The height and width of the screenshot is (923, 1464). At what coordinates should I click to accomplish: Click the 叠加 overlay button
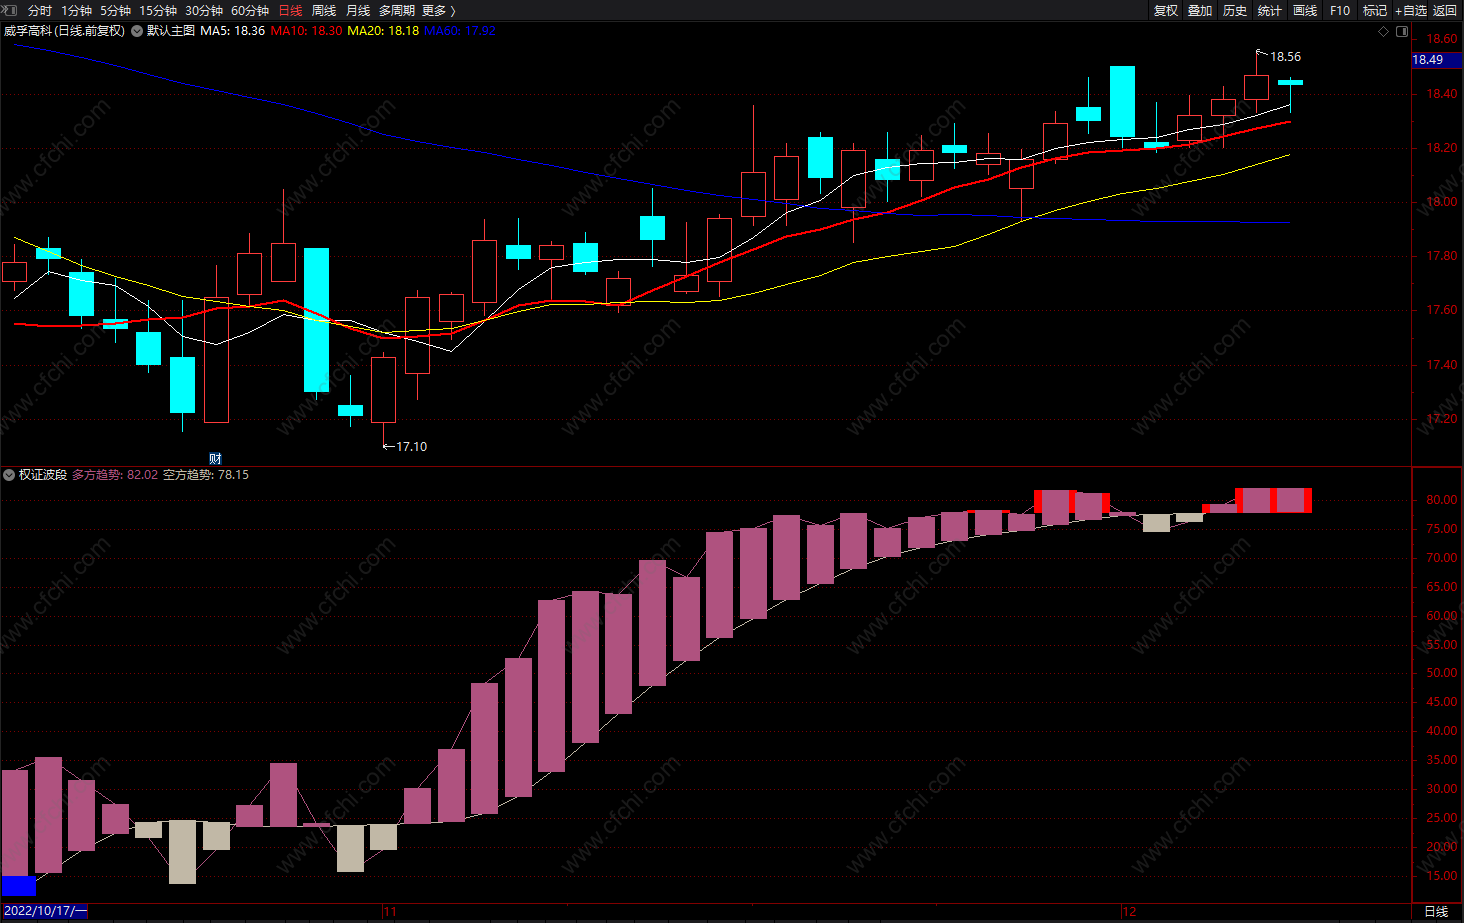1200,10
